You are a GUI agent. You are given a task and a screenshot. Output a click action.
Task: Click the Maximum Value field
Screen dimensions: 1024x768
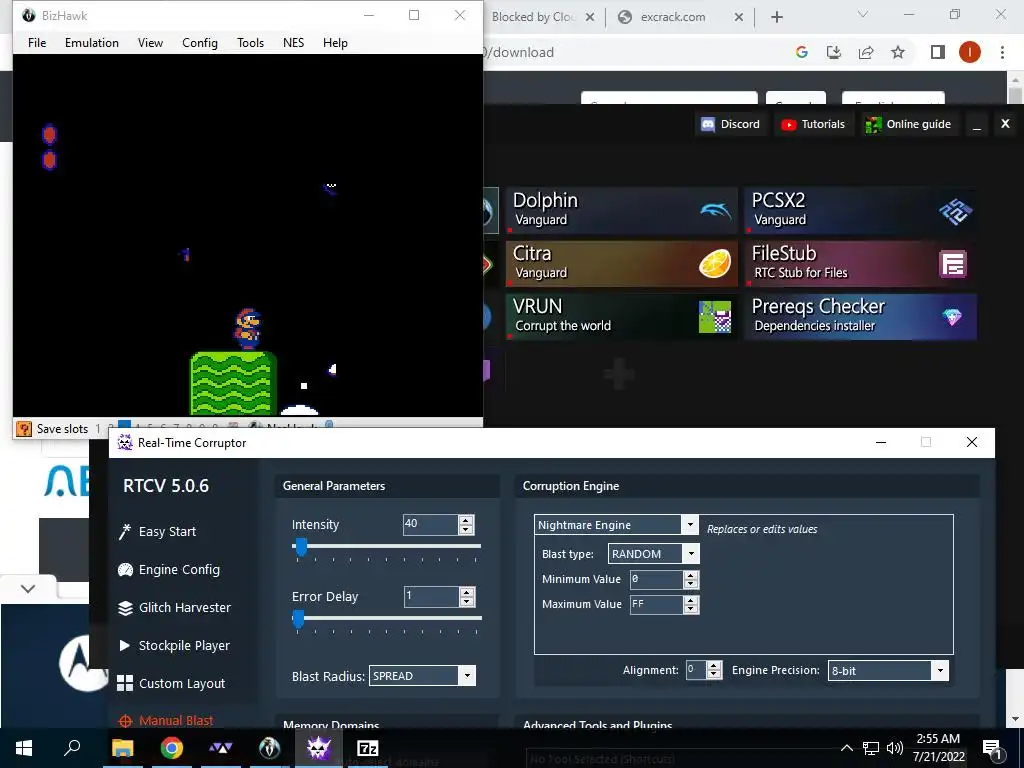tap(656, 605)
